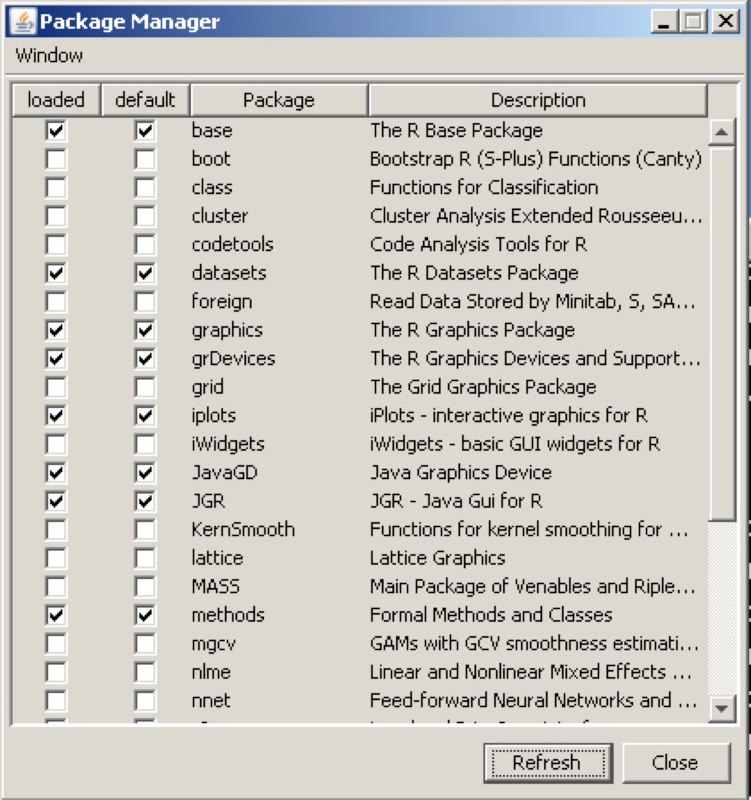The width and height of the screenshot is (751, 800).
Task: Click 'JGR - Java Gui for R' description
Action: [x=456, y=502]
